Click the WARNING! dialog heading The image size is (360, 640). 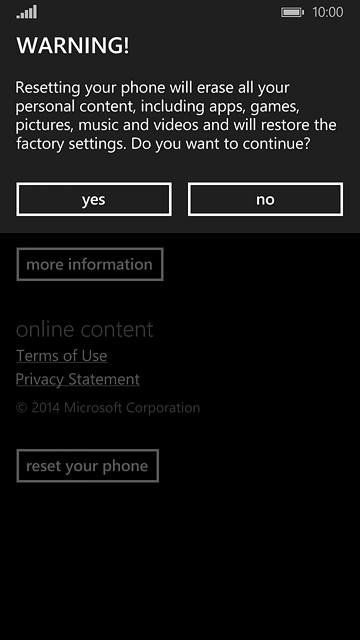coord(73,45)
